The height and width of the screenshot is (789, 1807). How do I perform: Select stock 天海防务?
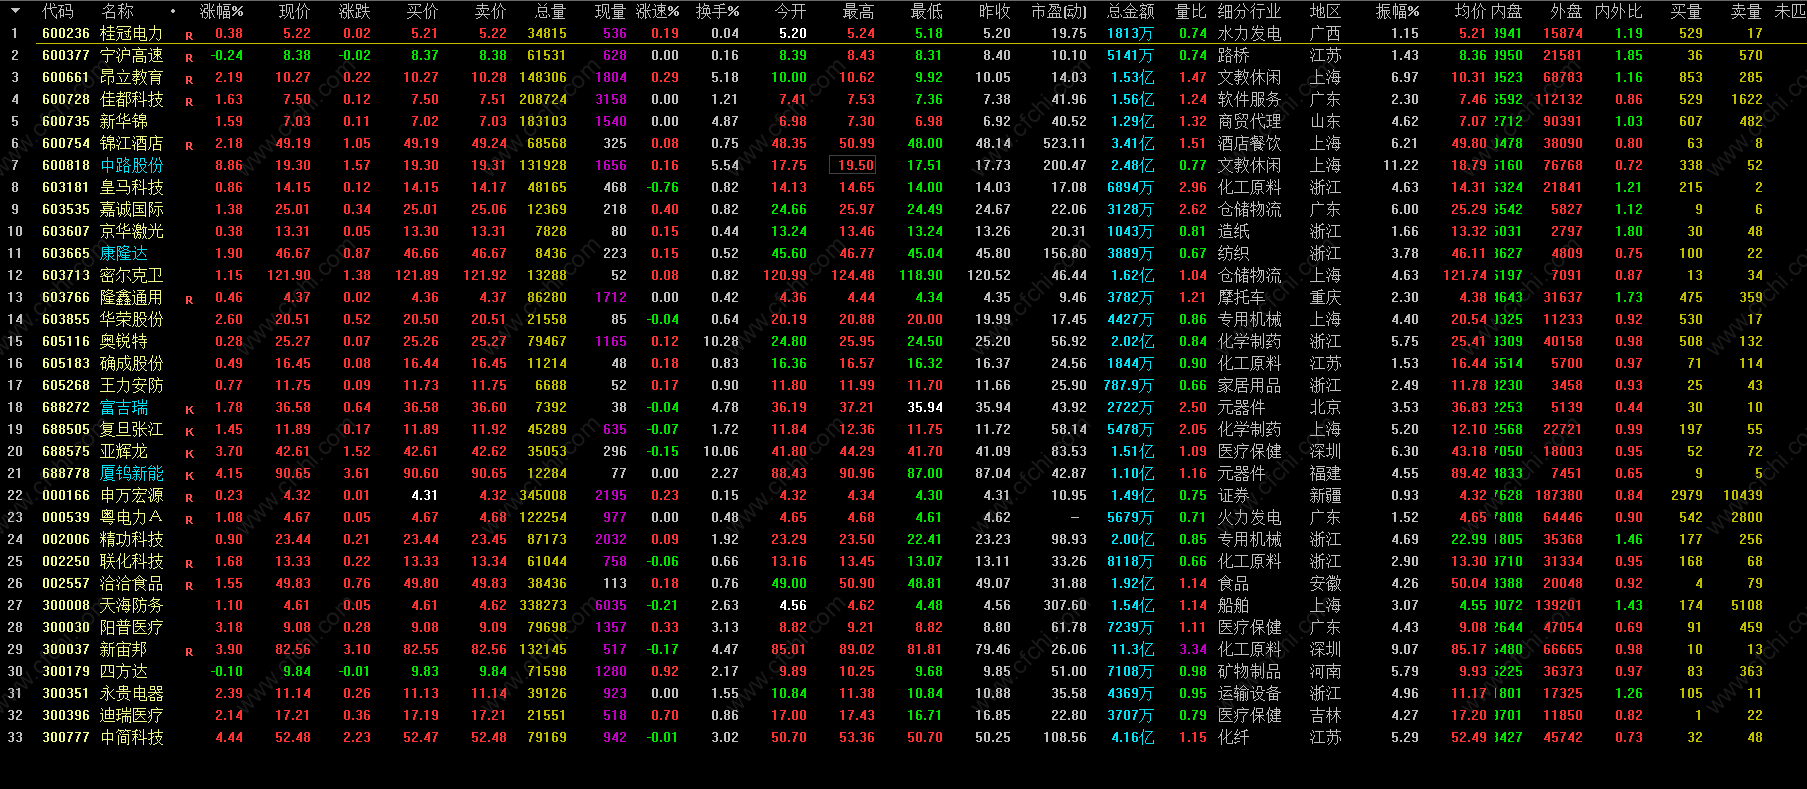click(x=131, y=605)
